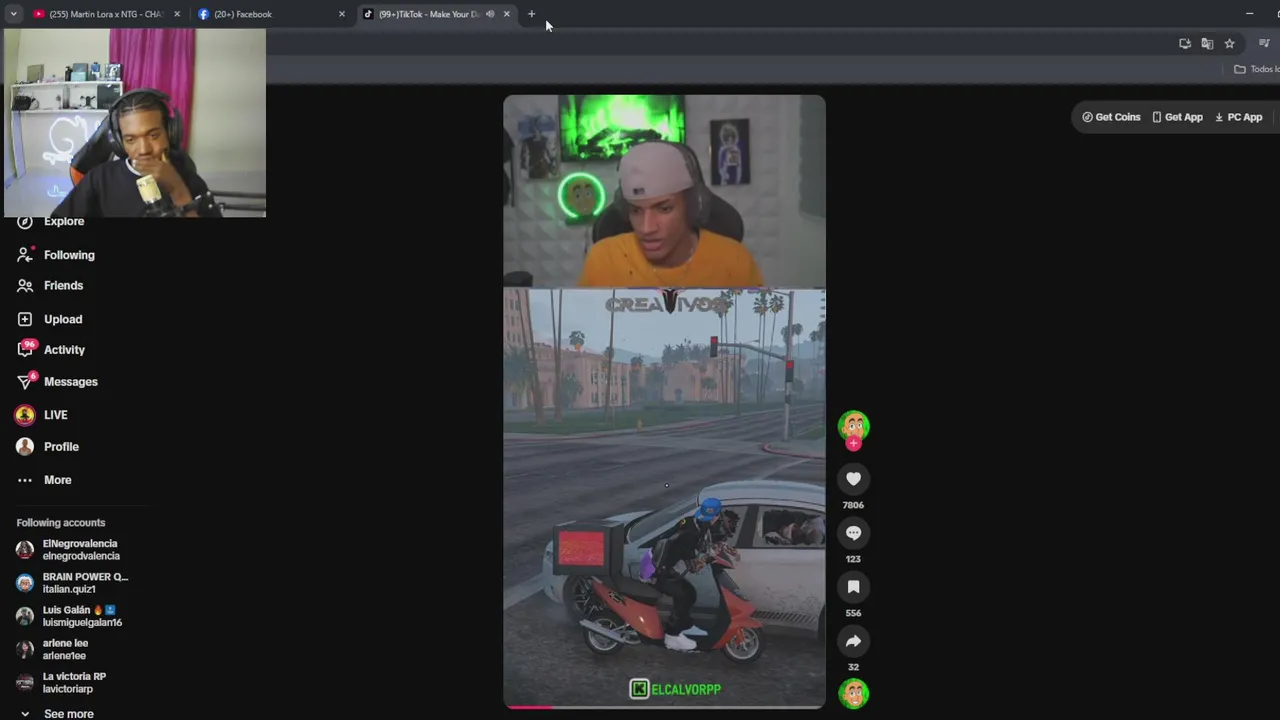Switch to the Martin Lora x NTG YouTube tab
Image resolution: width=1280 pixels, height=720 pixels.
coord(107,14)
